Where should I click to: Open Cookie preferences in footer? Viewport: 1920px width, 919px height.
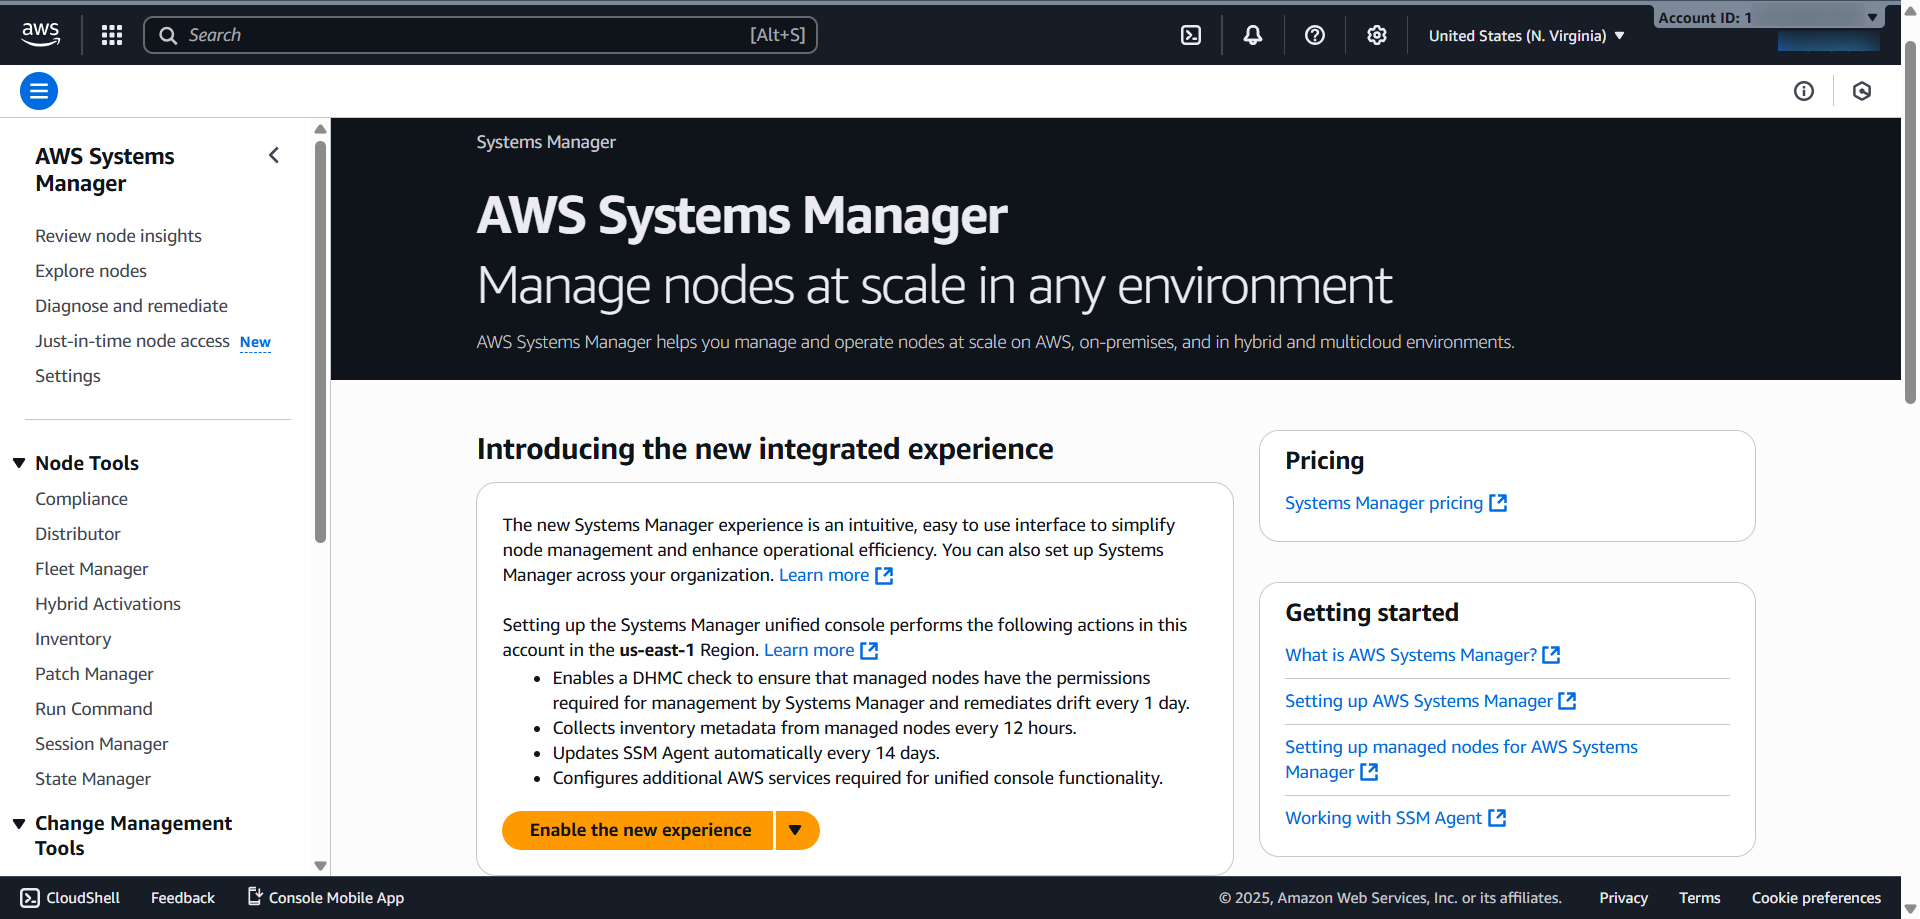(x=1816, y=898)
